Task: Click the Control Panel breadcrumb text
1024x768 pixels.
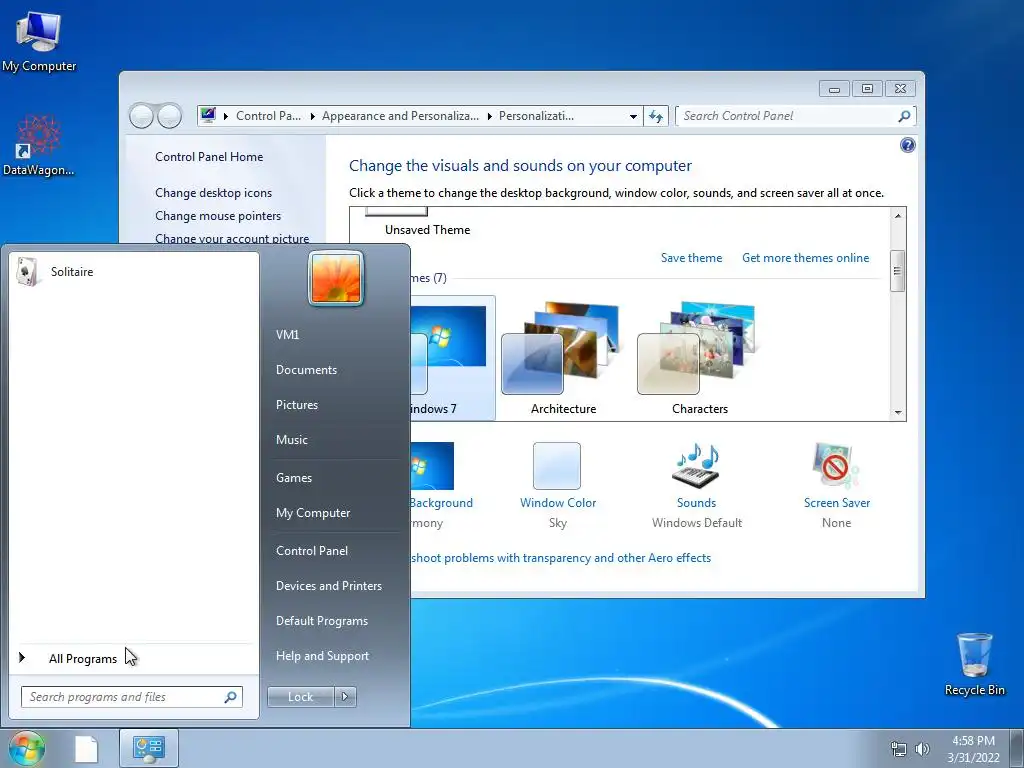Action: pyautogui.click(x=268, y=116)
